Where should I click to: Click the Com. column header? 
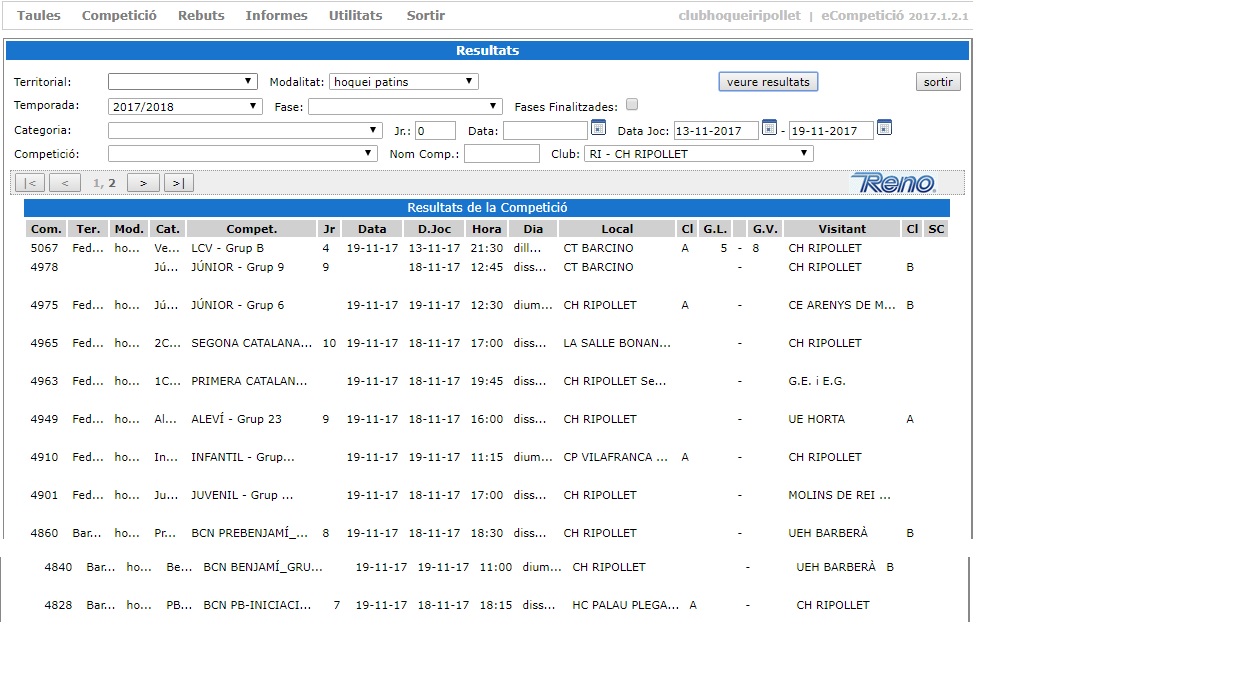tap(46, 229)
